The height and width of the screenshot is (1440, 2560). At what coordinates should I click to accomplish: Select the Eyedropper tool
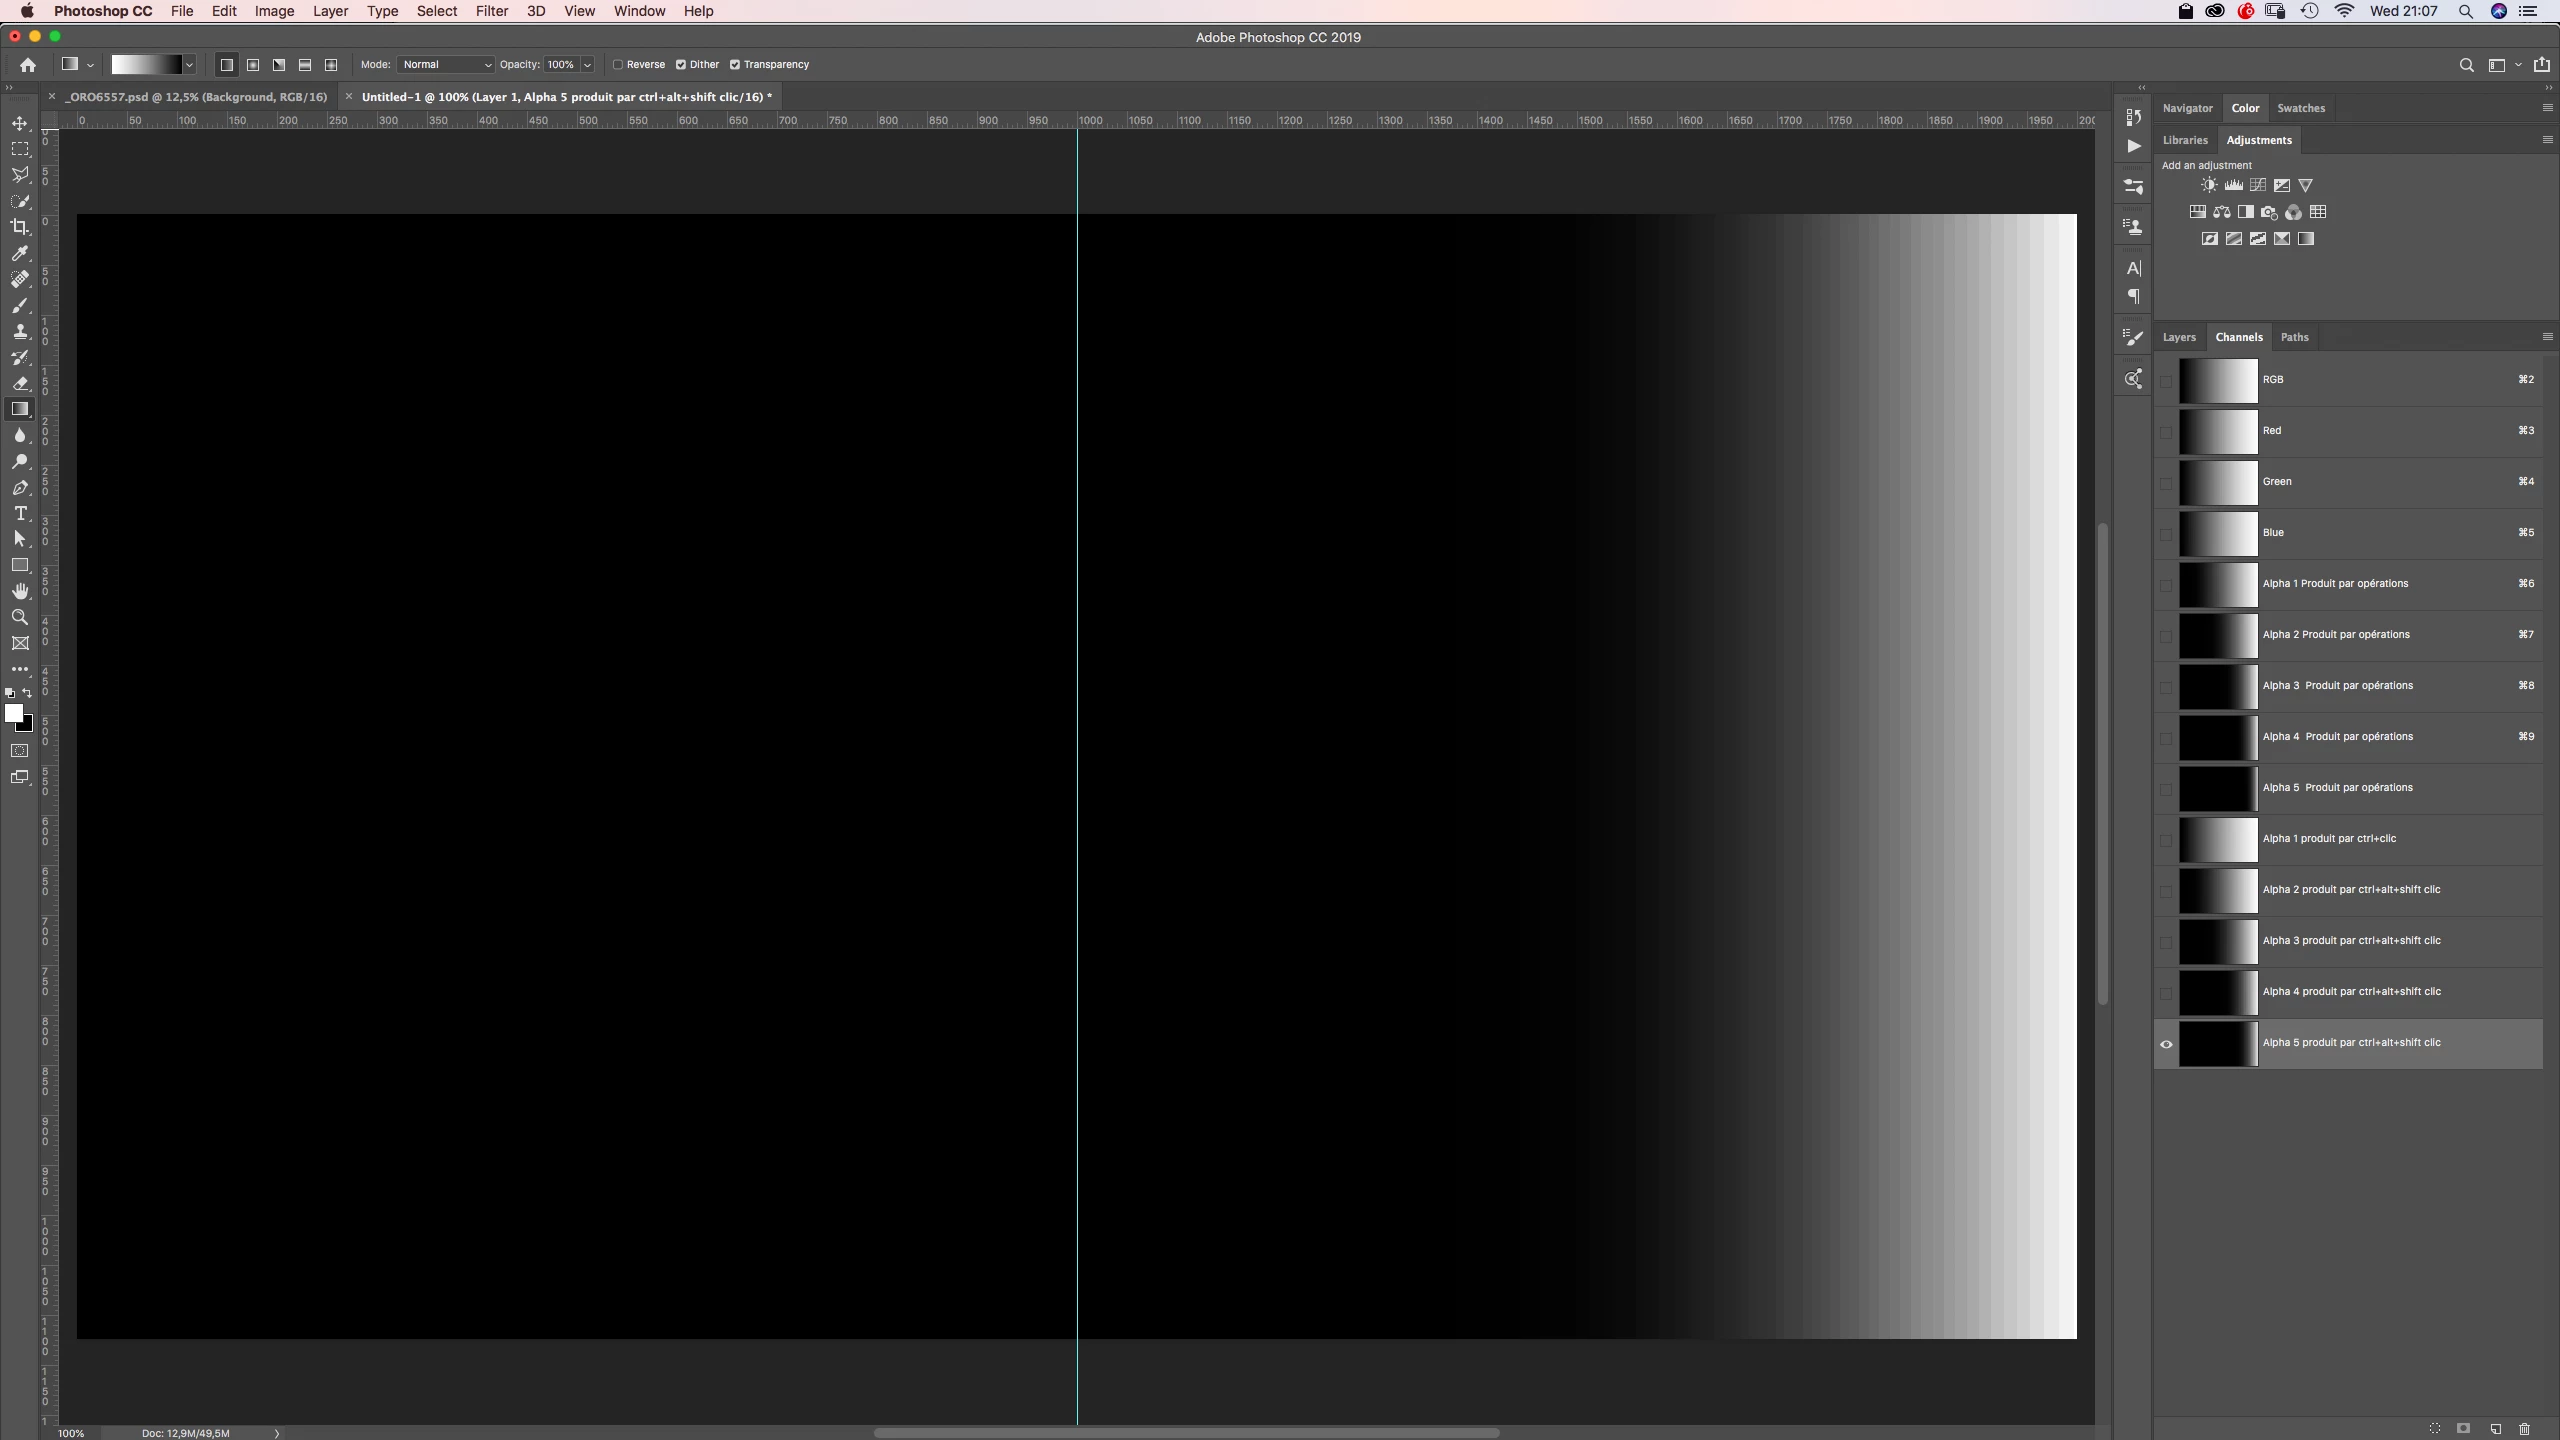pos(20,253)
